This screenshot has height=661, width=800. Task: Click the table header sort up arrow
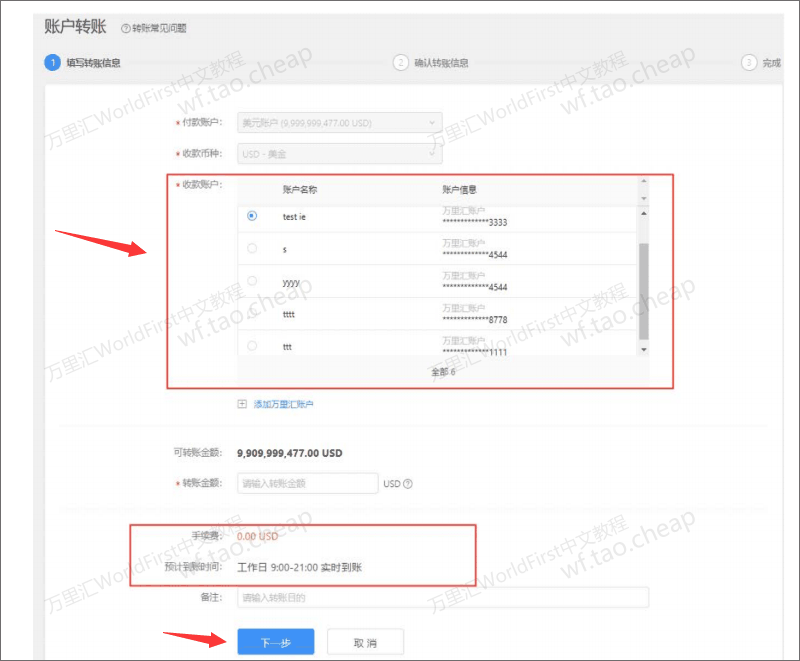(x=644, y=181)
